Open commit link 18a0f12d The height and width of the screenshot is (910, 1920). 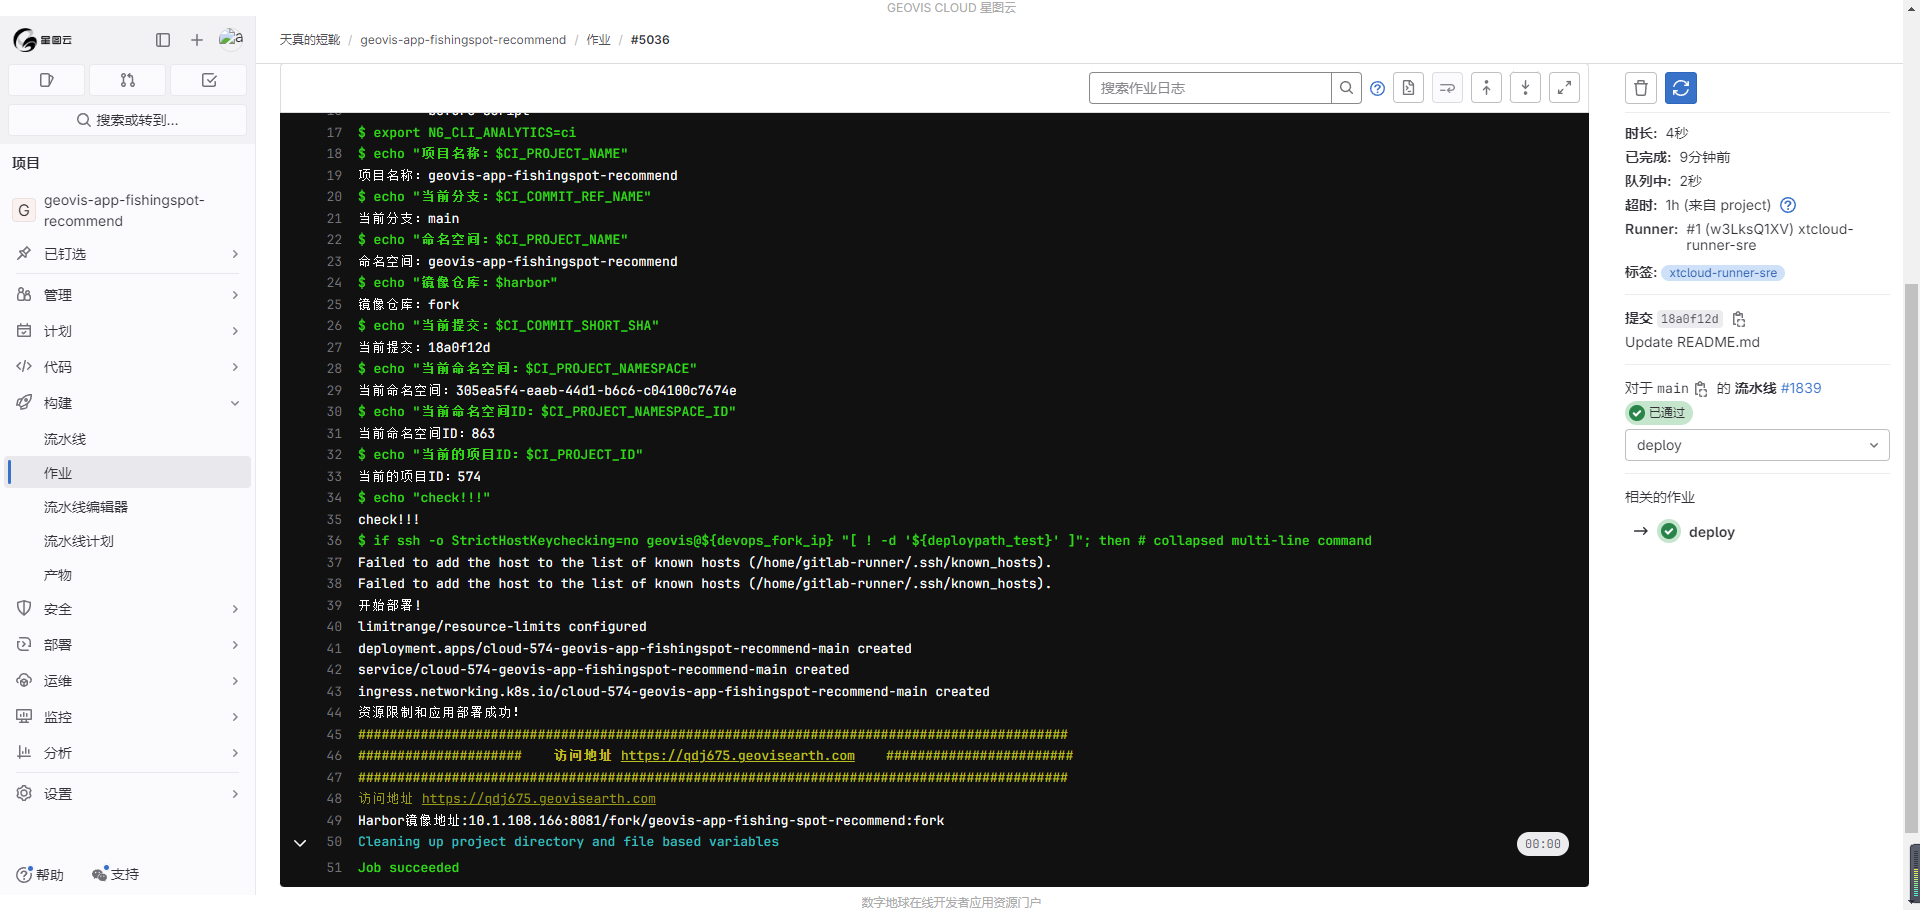pos(1690,319)
